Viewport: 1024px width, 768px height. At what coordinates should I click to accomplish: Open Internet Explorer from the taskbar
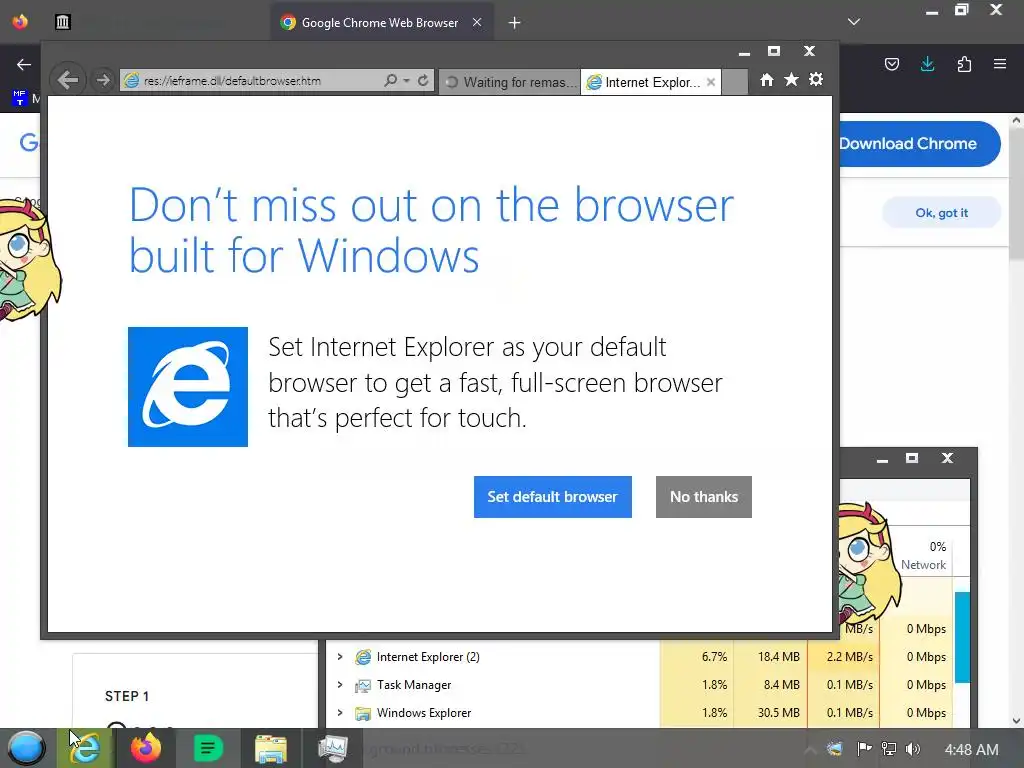coord(86,748)
